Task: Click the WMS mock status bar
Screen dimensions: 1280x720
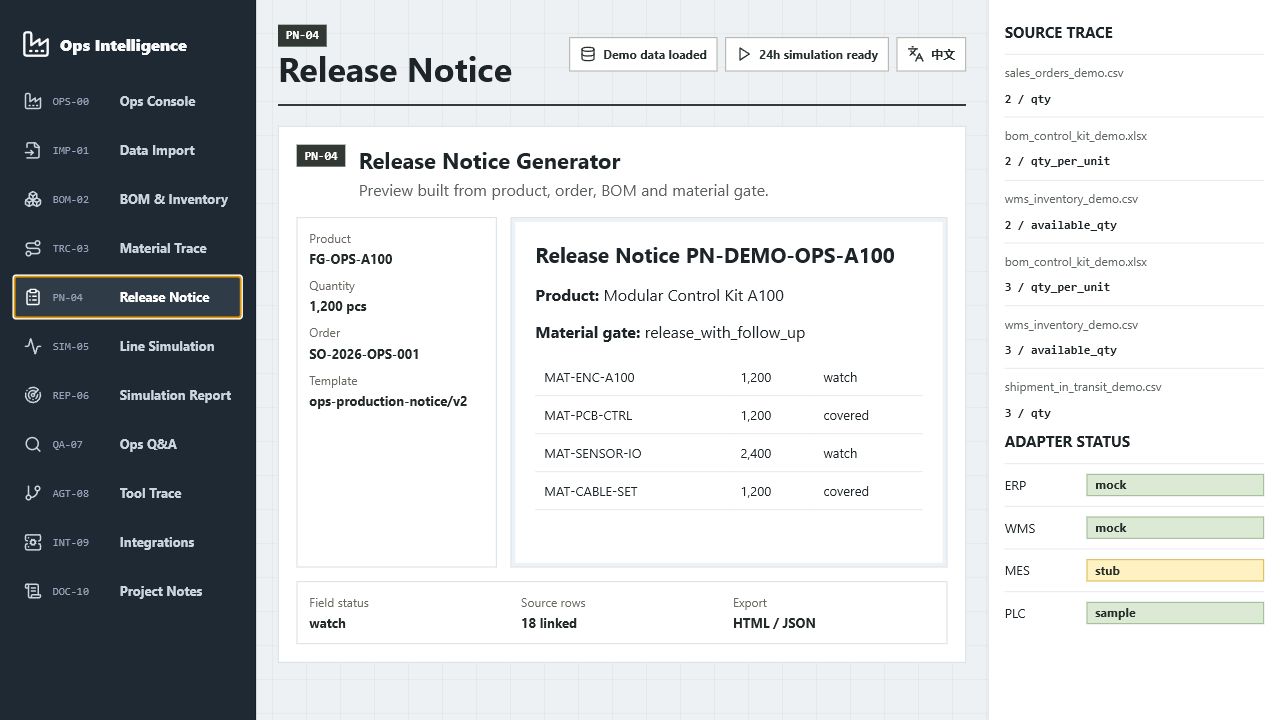Action: (1175, 528)
